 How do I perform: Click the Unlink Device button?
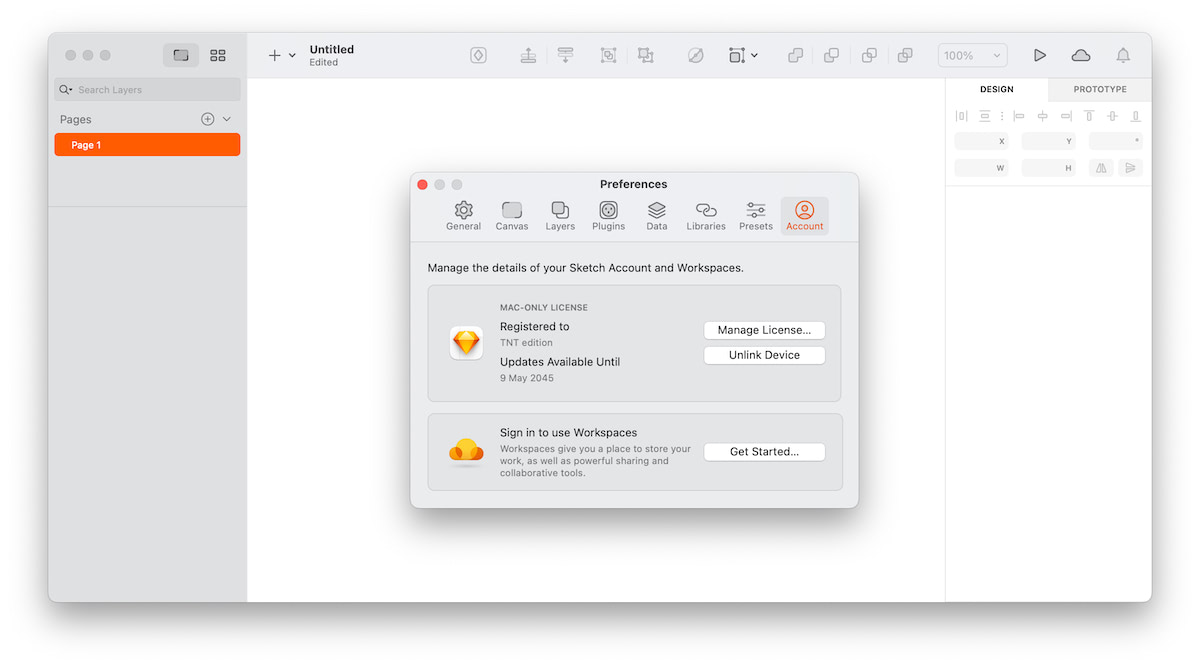[x=764, y=355]
